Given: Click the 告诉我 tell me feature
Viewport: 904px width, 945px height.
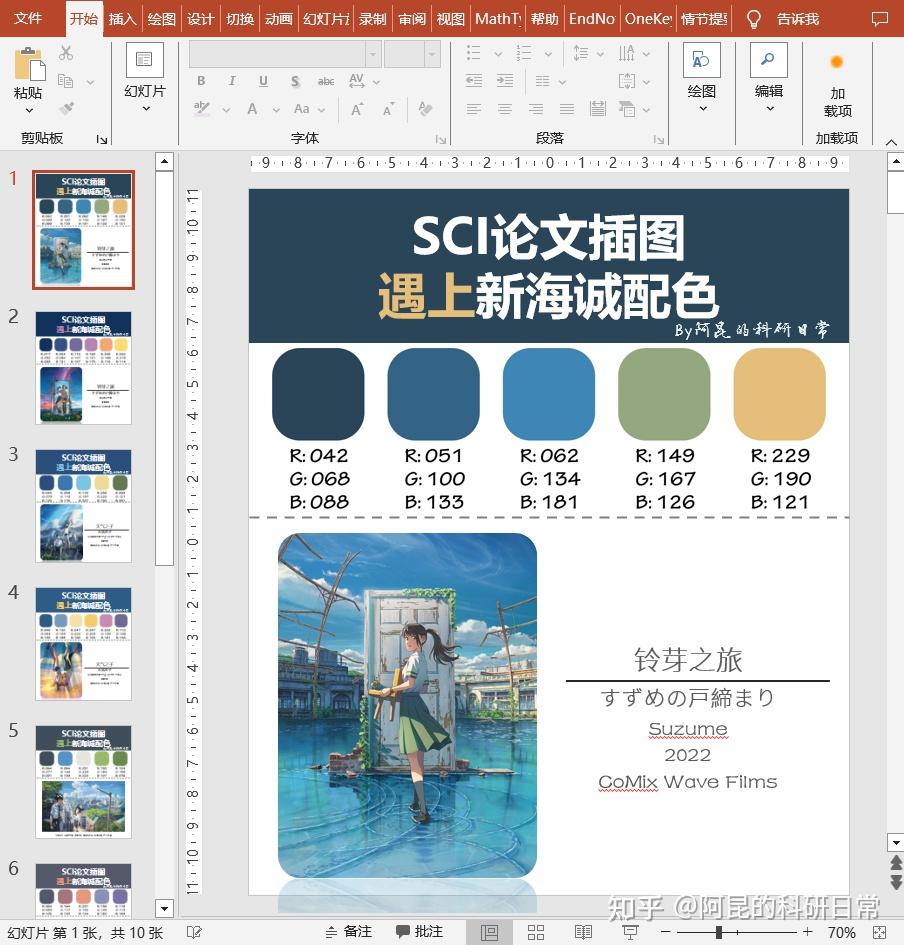Looking at the screenshot, I should pyautogui.click(x=793, y=18).
